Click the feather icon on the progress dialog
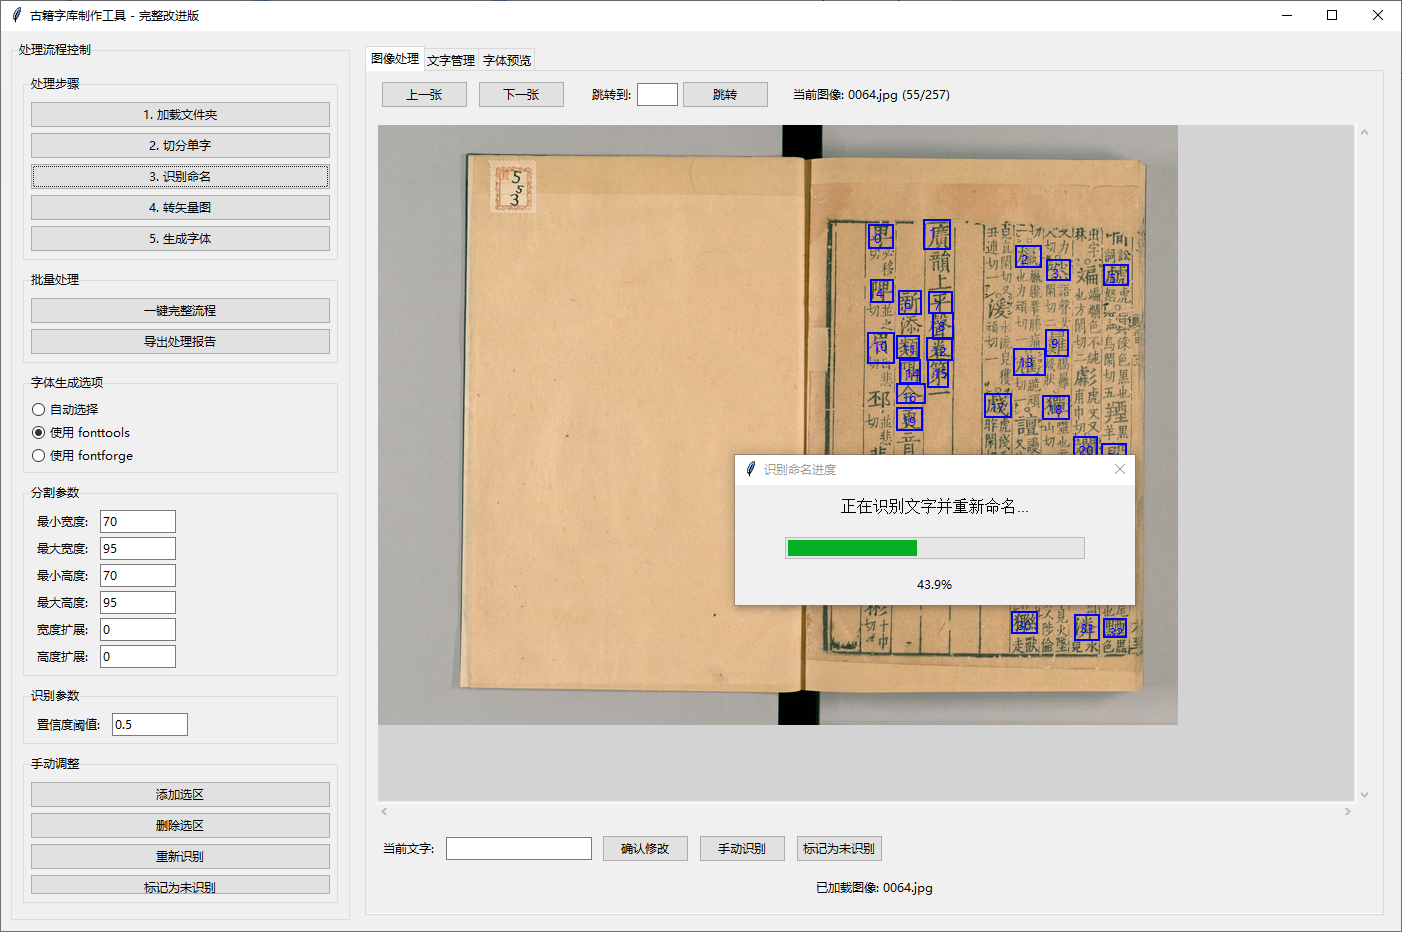Viewport: 1402px width, 932px height. pyautogui.click(x=750, y=469)
